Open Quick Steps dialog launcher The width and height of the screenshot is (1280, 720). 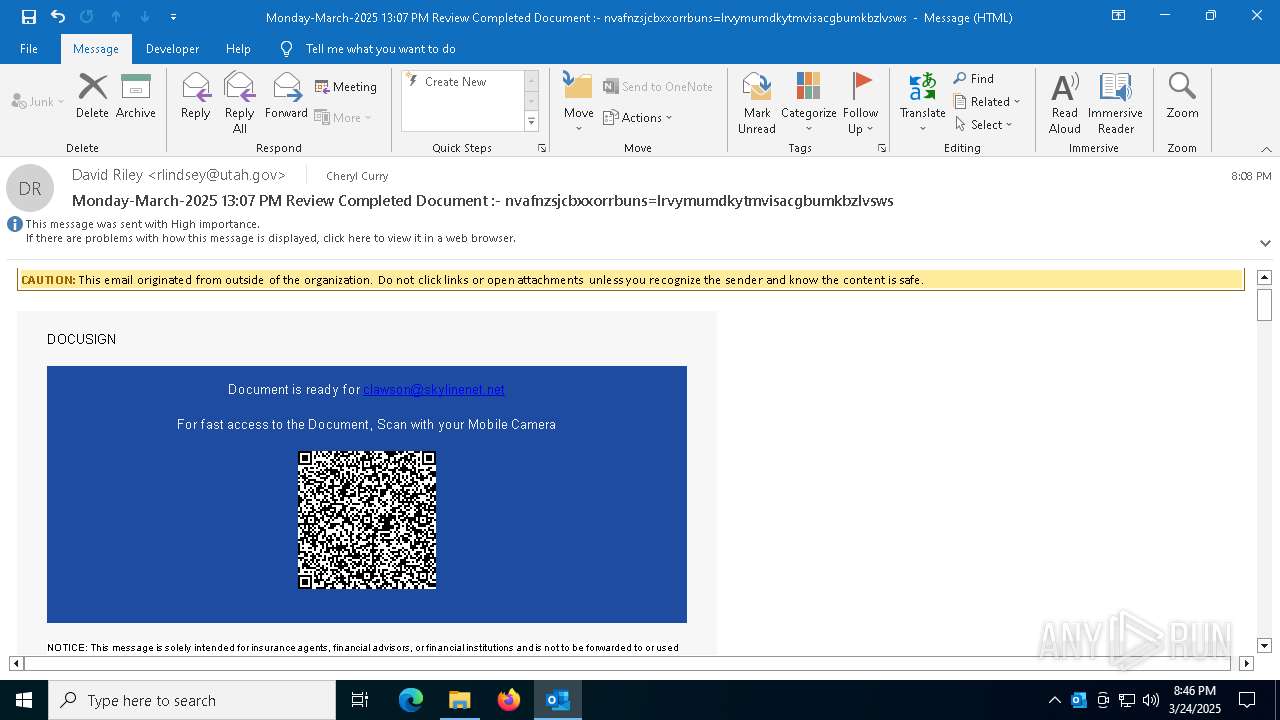coord(542,148)
